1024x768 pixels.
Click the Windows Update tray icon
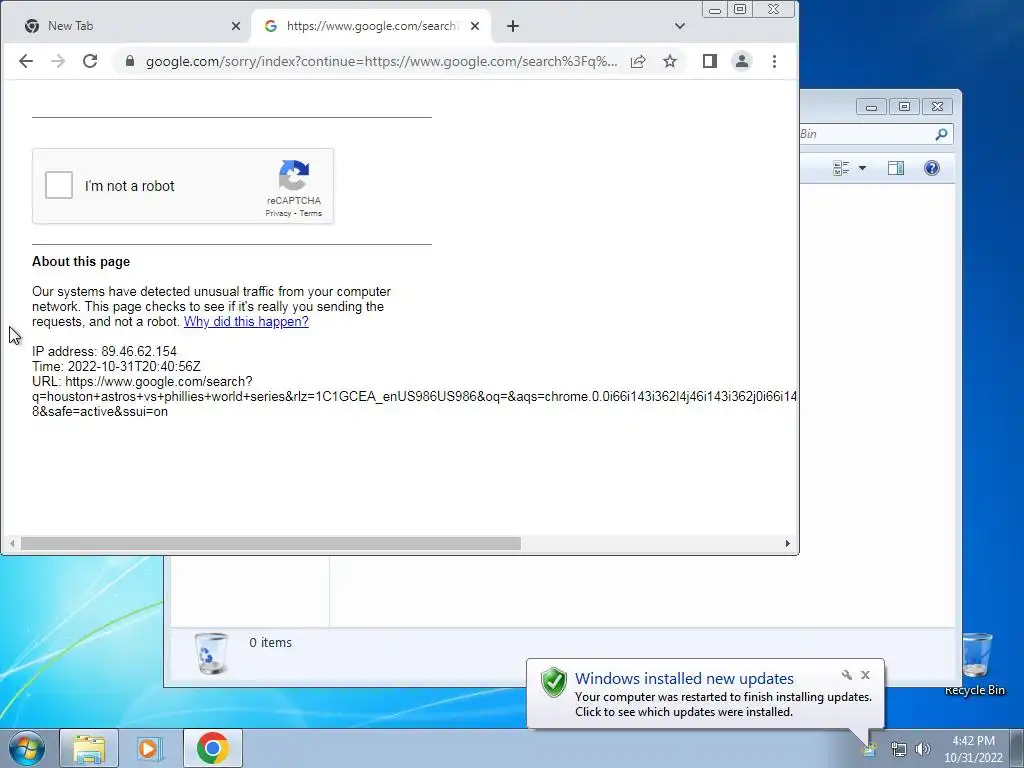tap(869, 749)
